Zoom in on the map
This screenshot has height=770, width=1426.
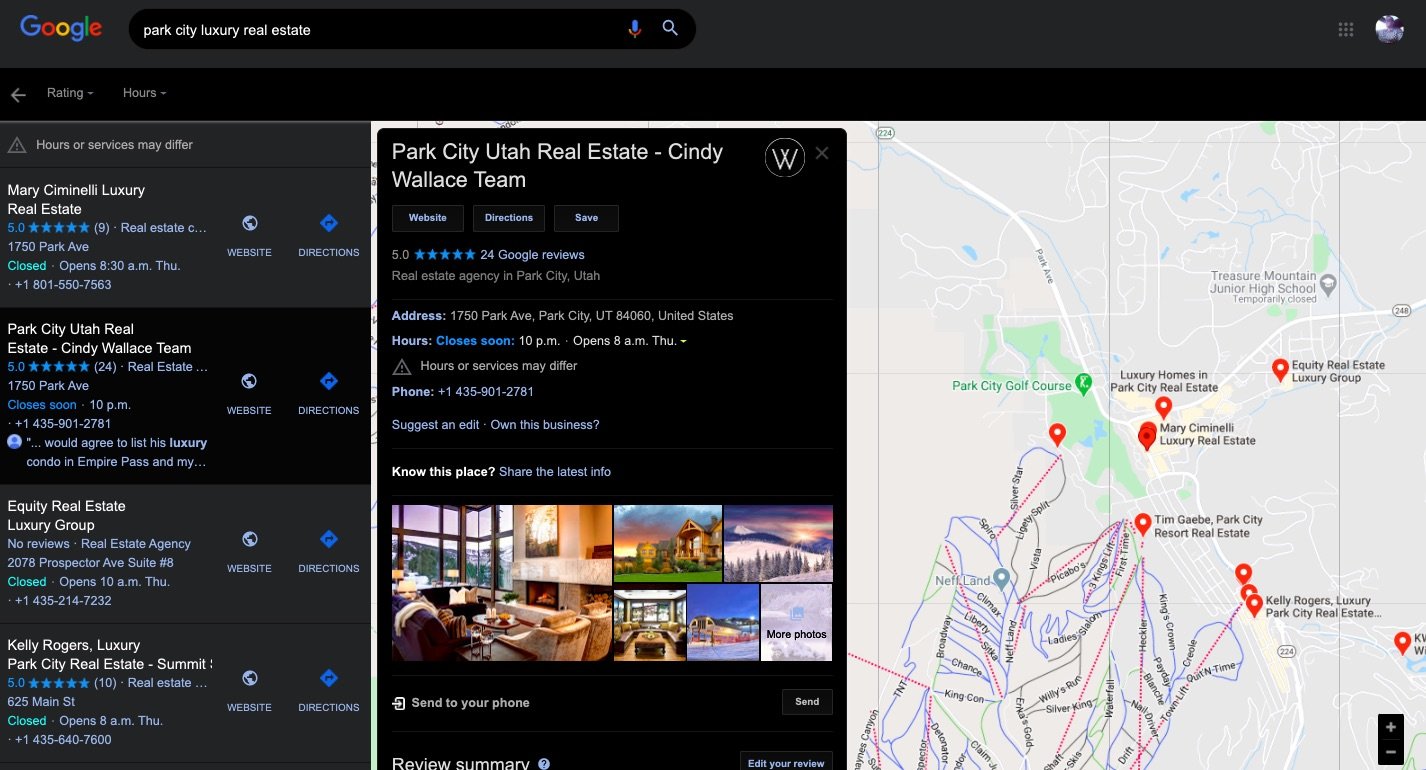1391,727
